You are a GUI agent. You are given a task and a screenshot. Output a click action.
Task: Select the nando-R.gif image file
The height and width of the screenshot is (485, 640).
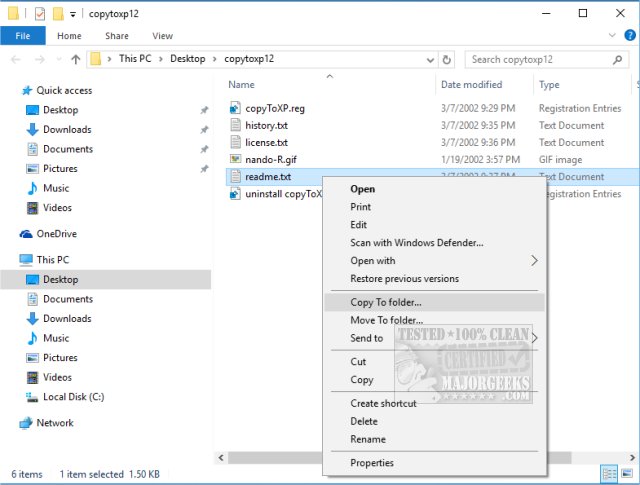click(x=271, y=160)
